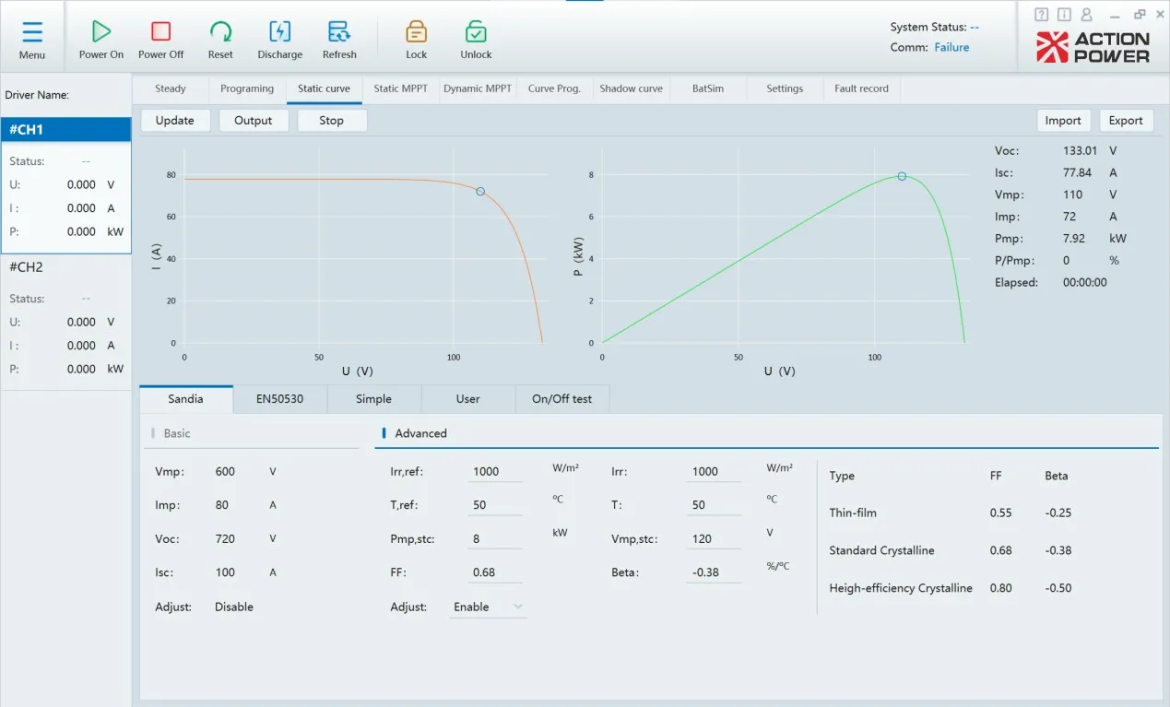The height and width of the screenshot is (707, 1170).
Task: Open the hamburger Menu icon
Action: [x=32, y=32]
